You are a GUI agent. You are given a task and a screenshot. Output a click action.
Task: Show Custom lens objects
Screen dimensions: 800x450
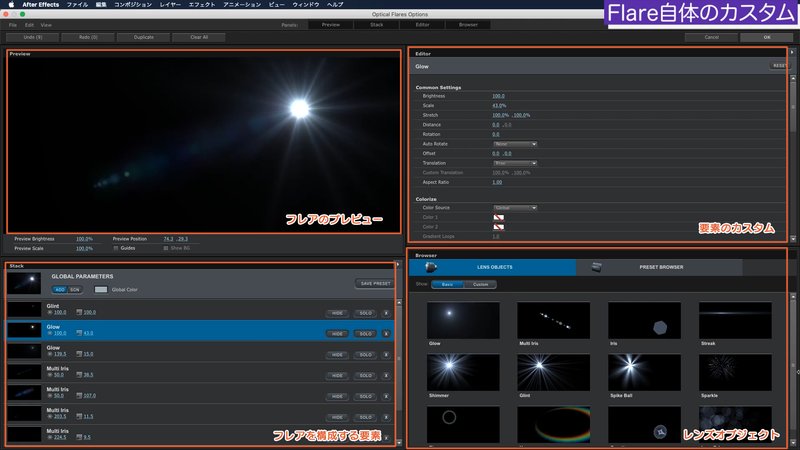click(481, 285)
